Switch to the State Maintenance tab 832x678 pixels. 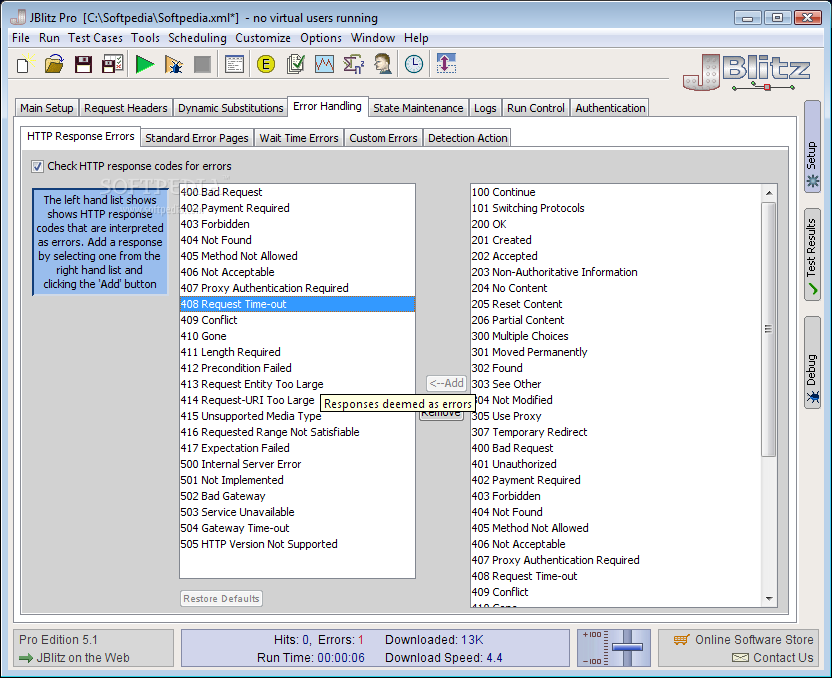point(418,108)
